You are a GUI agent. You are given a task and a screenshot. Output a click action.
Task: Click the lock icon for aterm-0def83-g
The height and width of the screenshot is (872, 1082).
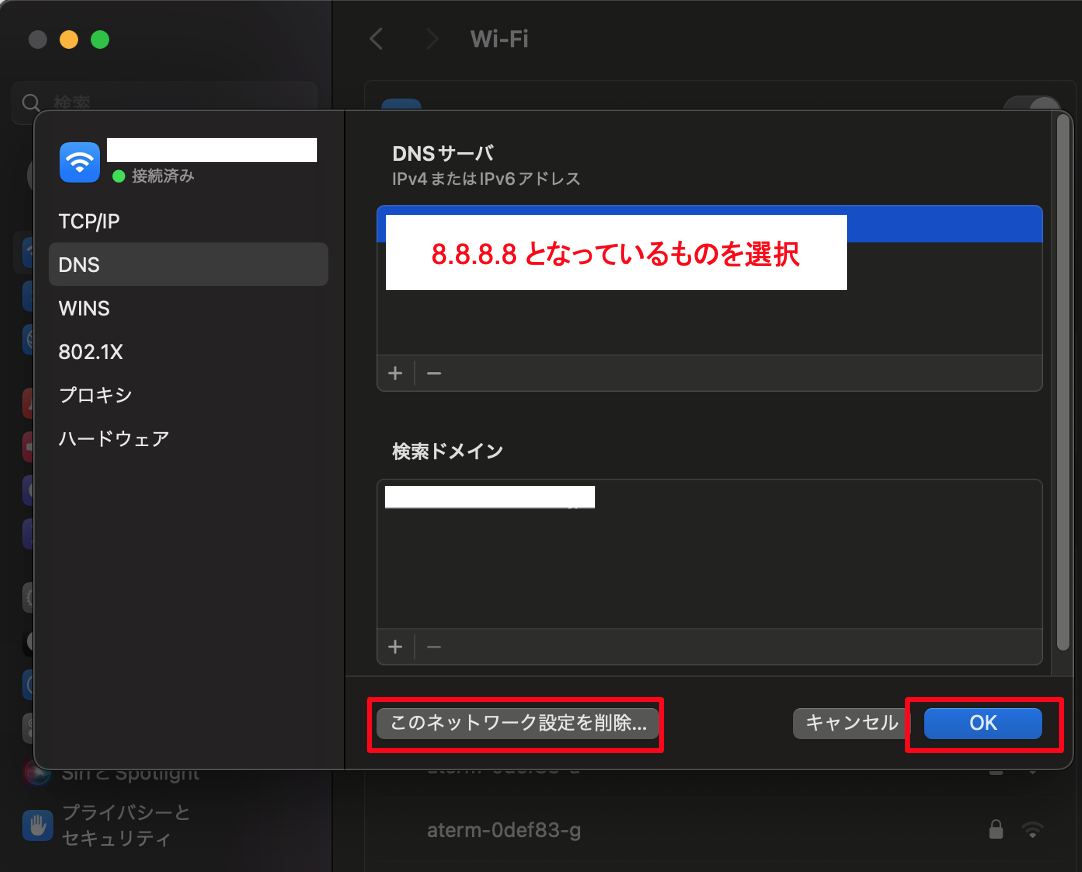click(x=995, y=829)
